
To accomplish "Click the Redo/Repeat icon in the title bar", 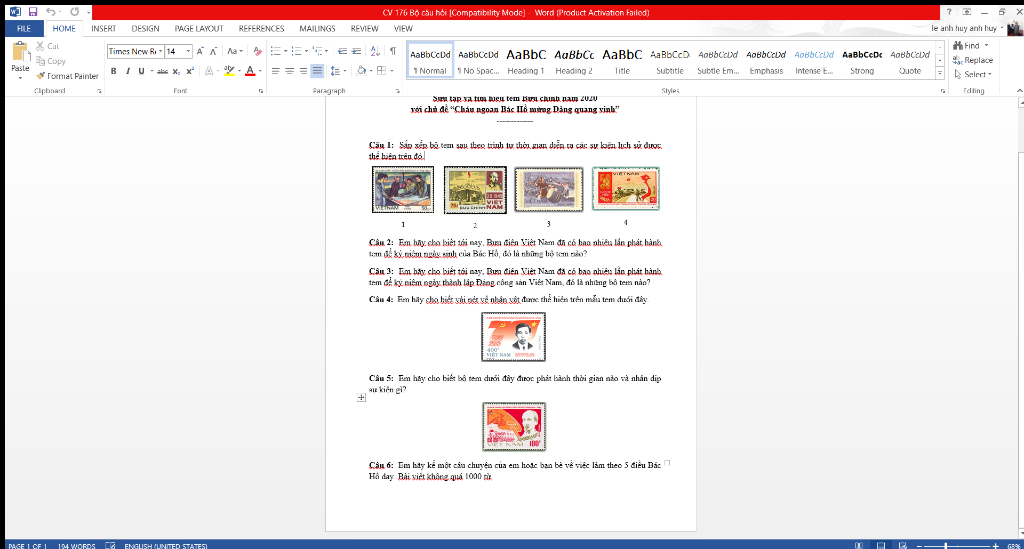I will pyautogui.click(x=74, y=12).
